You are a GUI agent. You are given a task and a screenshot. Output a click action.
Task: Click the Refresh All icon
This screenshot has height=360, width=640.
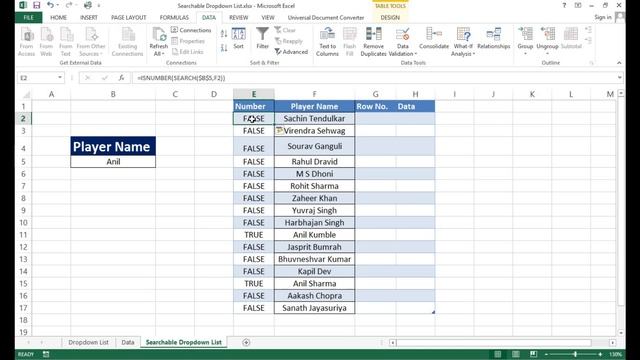coord(158,41)
